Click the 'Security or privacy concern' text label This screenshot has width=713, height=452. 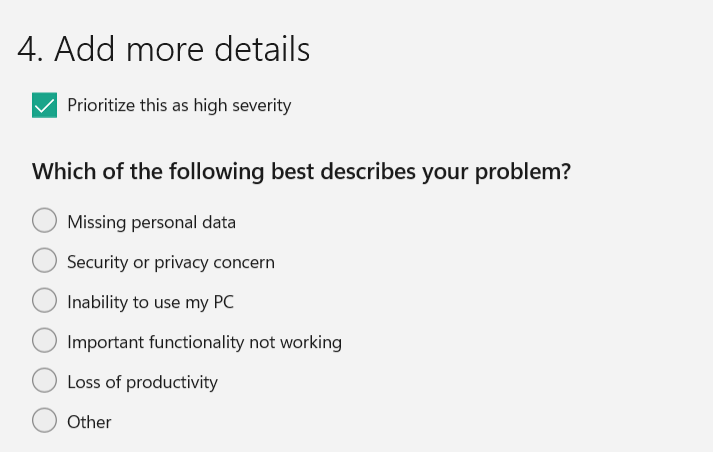click(x=170, y=262)
